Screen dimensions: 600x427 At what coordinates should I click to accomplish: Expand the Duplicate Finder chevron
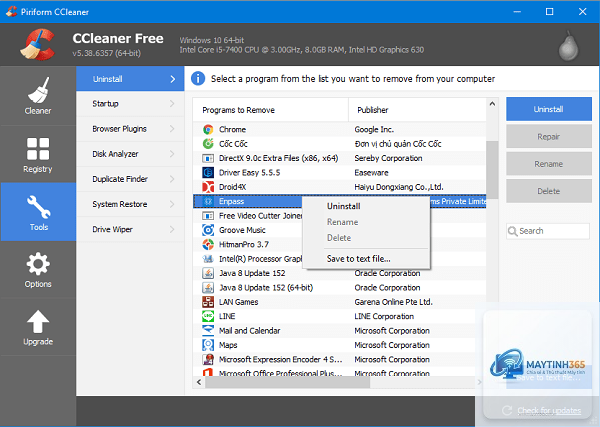pyautogui.click(x=172, y=179)
